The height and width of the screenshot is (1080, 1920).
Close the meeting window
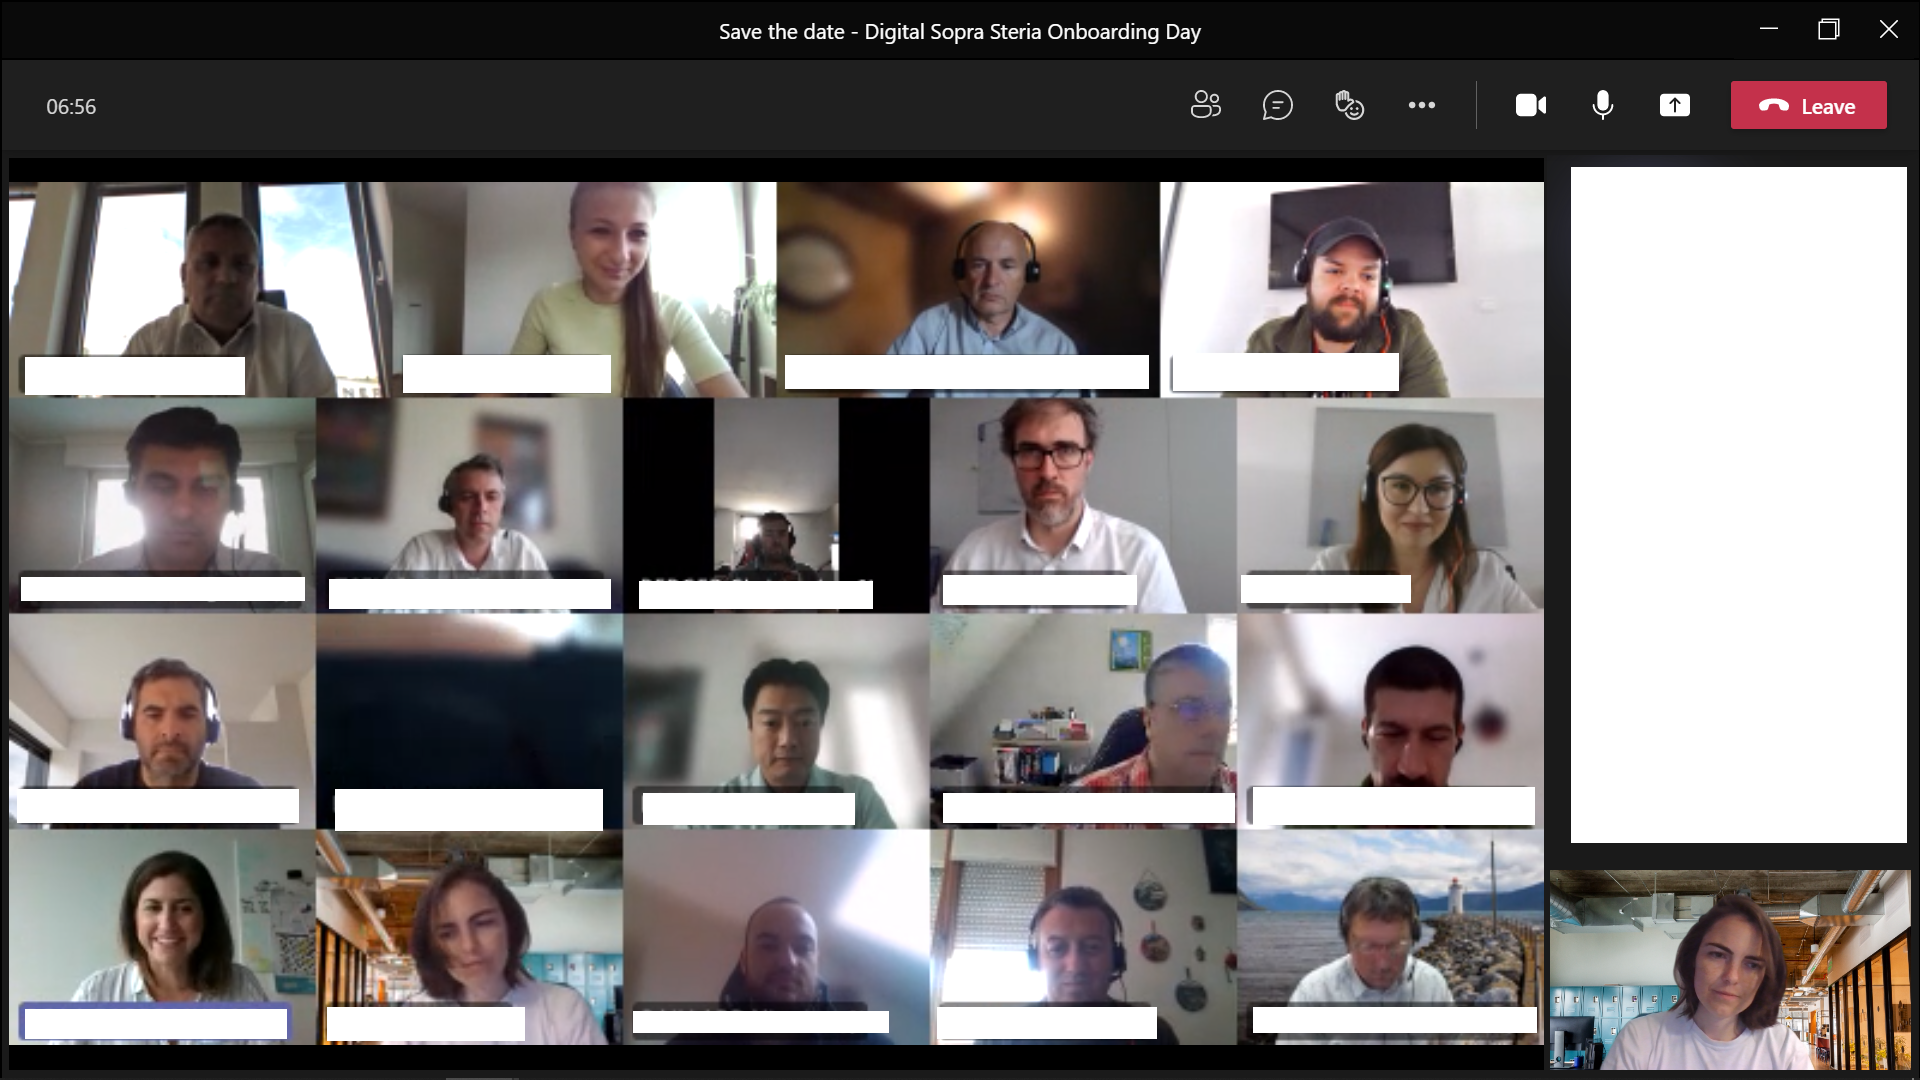coord(1888,30)
